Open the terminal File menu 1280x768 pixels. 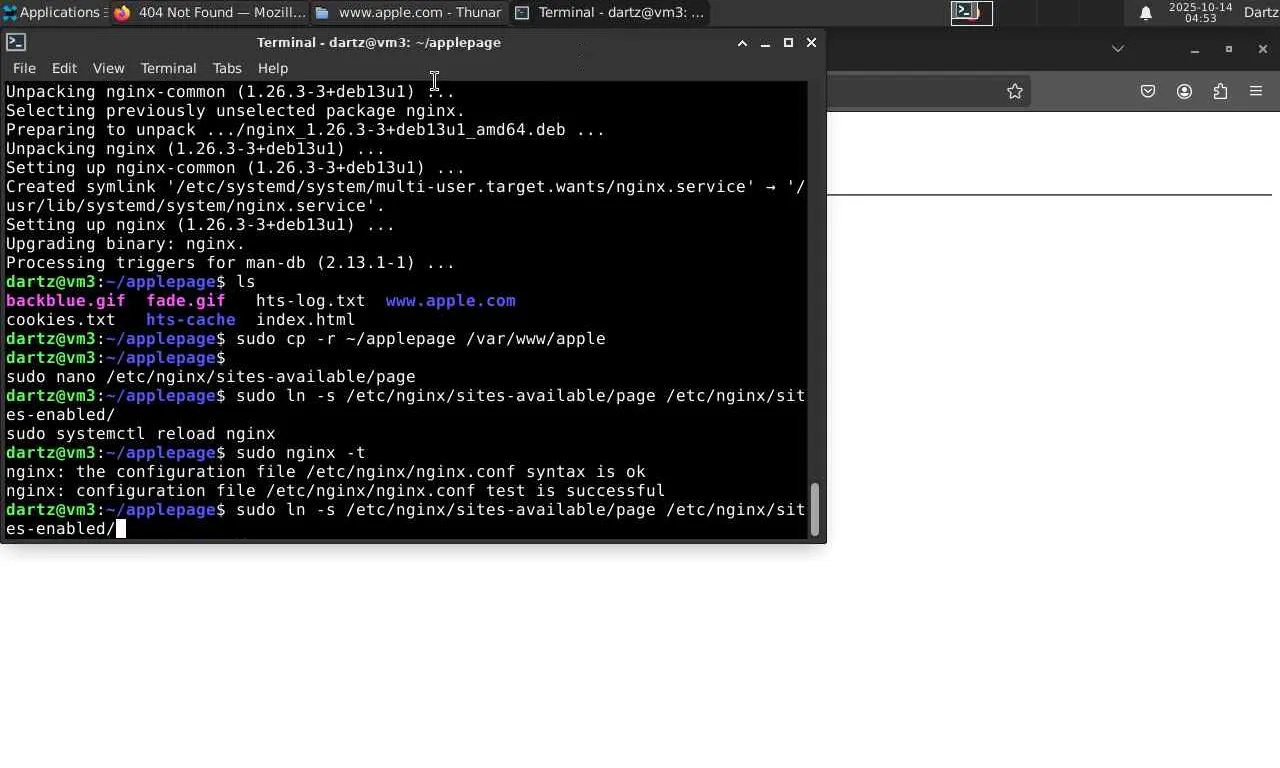(24, 68)
